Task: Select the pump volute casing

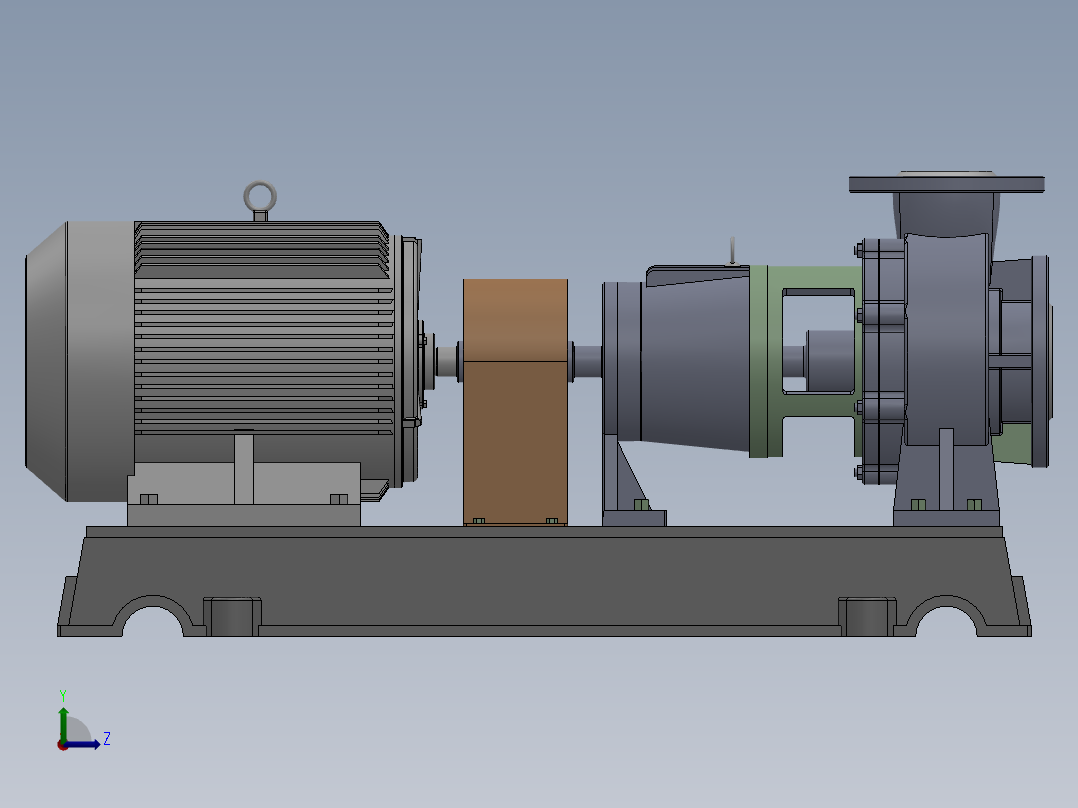Action: point(947,340)
